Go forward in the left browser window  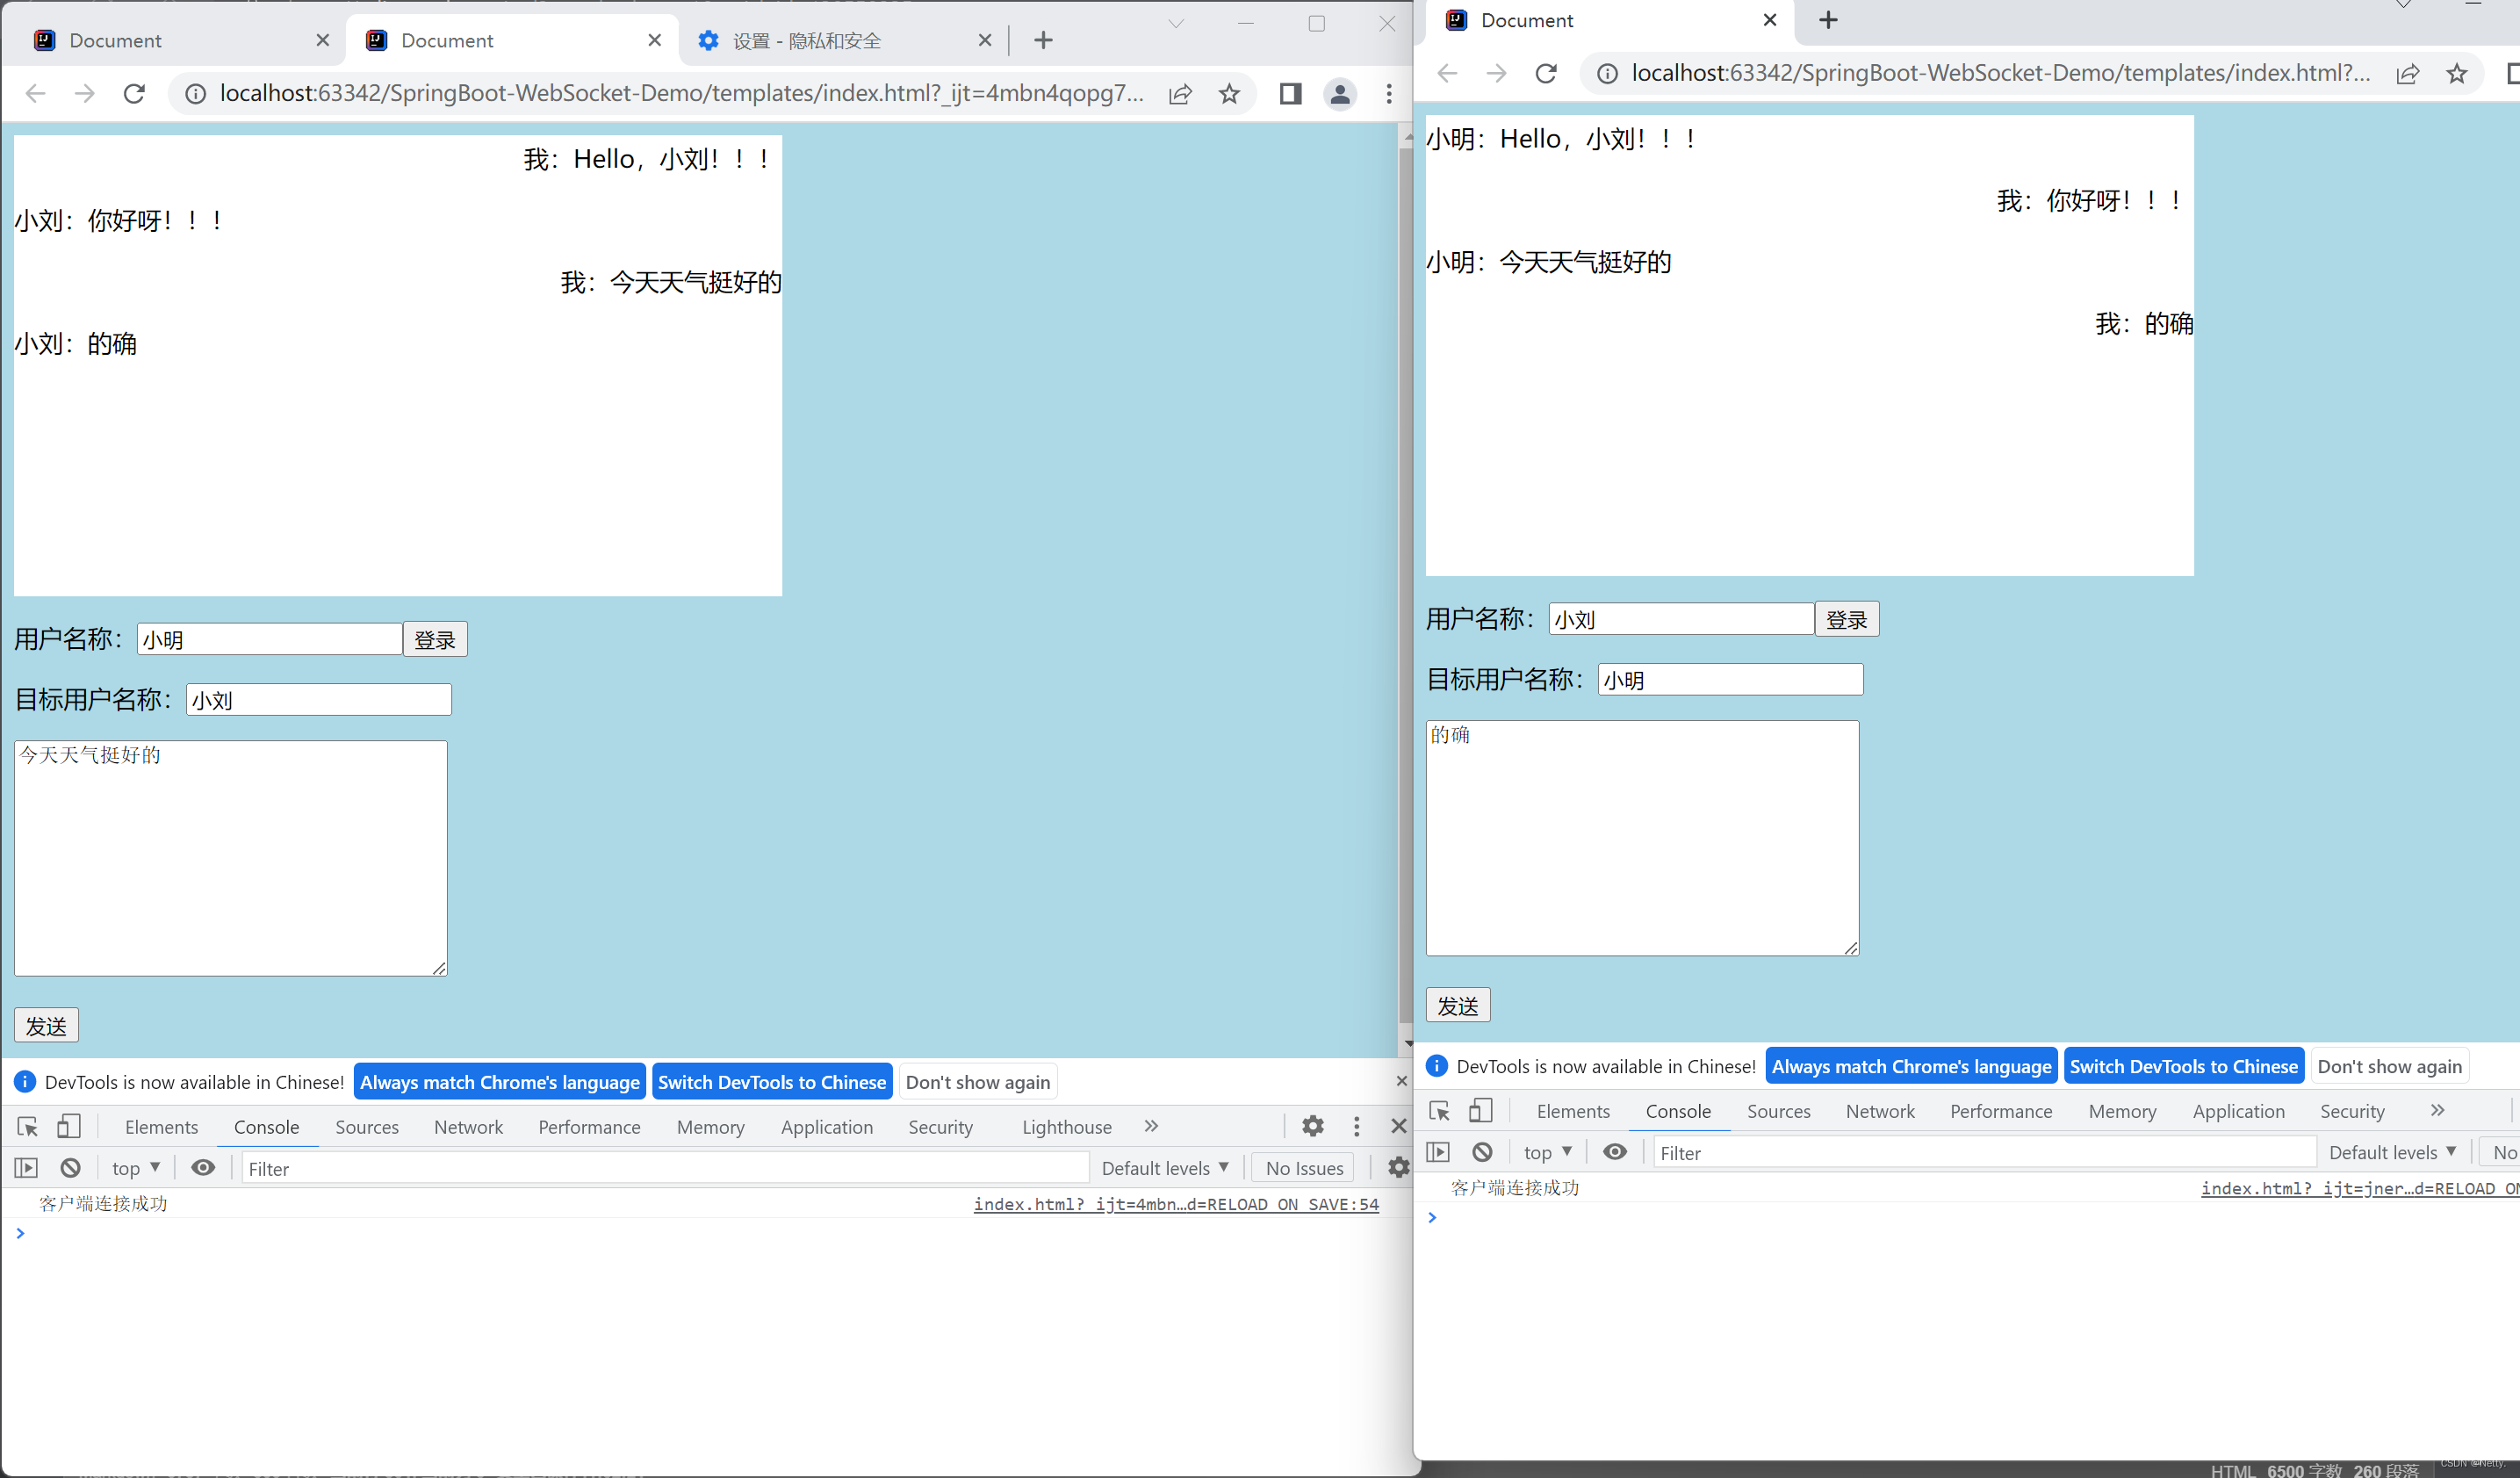85,94
